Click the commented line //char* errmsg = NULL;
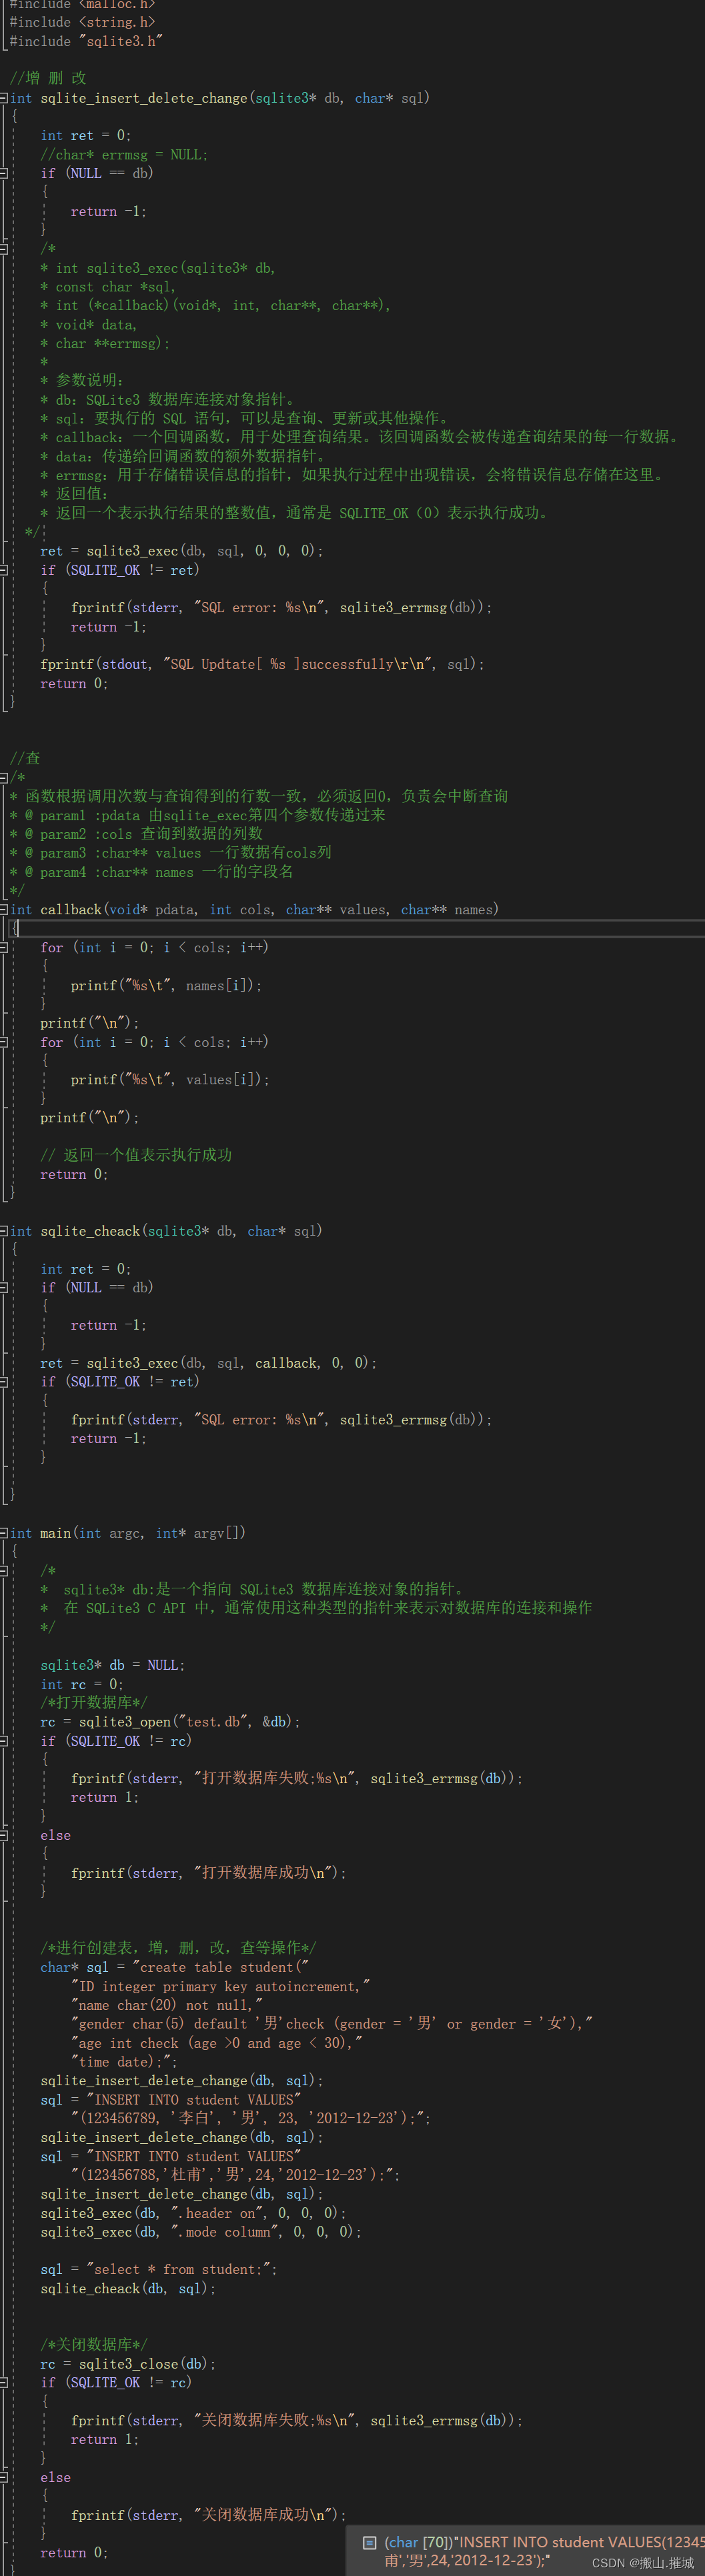The width and height of the screenshot is (705, 2576). tap(124, 155)
